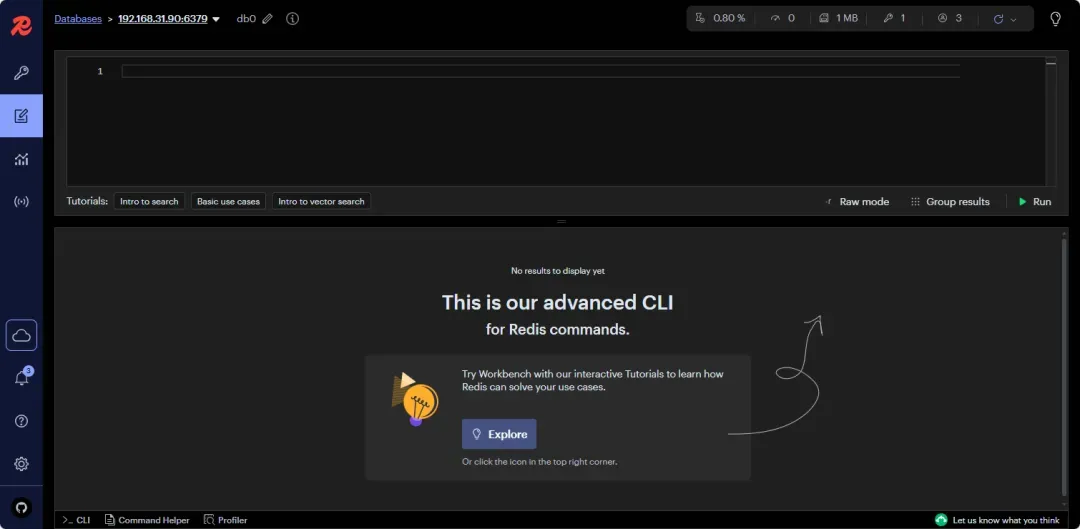
Task: Click the total keys stat showing 1
Action: click(895, 19)
